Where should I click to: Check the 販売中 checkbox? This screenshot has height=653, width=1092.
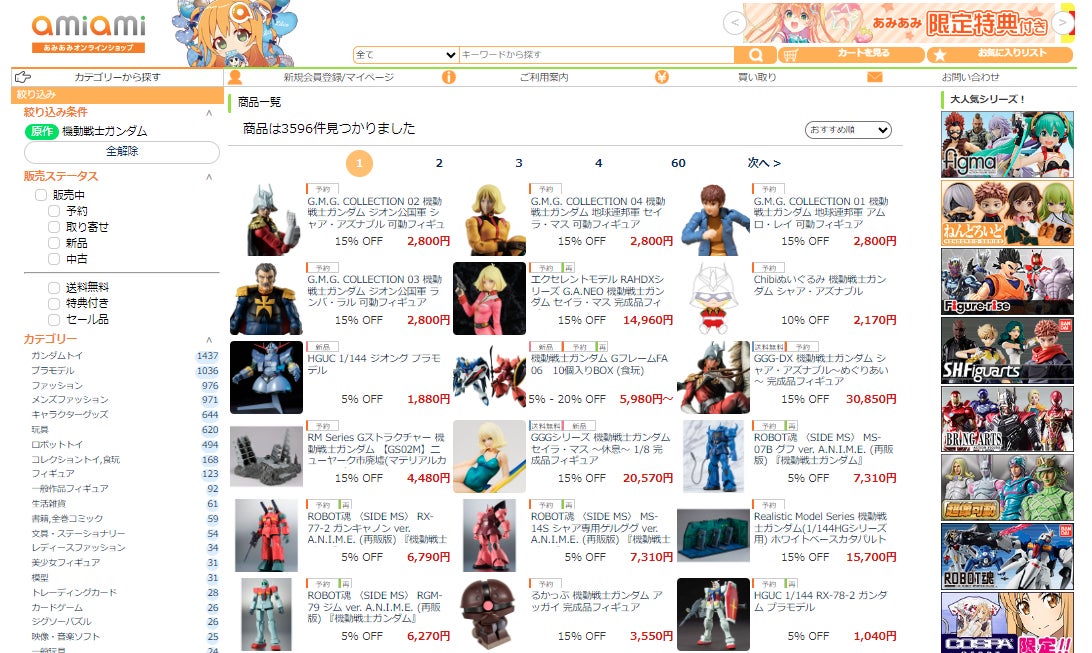click(41, 195)
